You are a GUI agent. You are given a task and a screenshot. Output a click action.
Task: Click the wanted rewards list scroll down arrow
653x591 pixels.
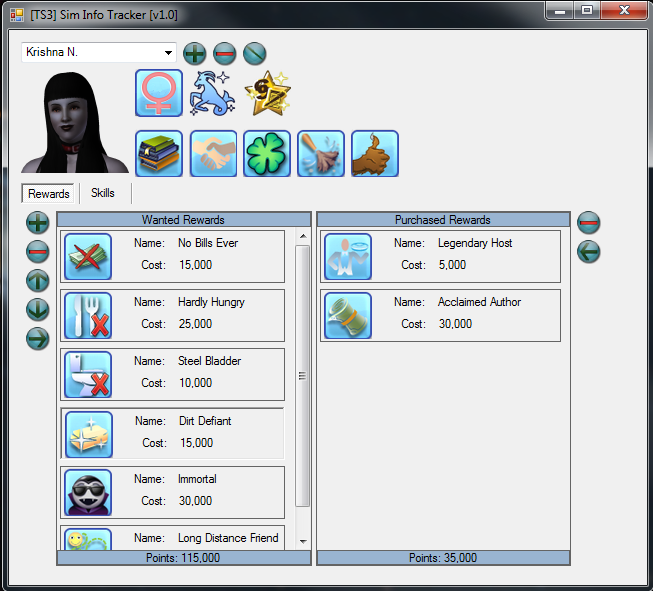pos(303,541)
